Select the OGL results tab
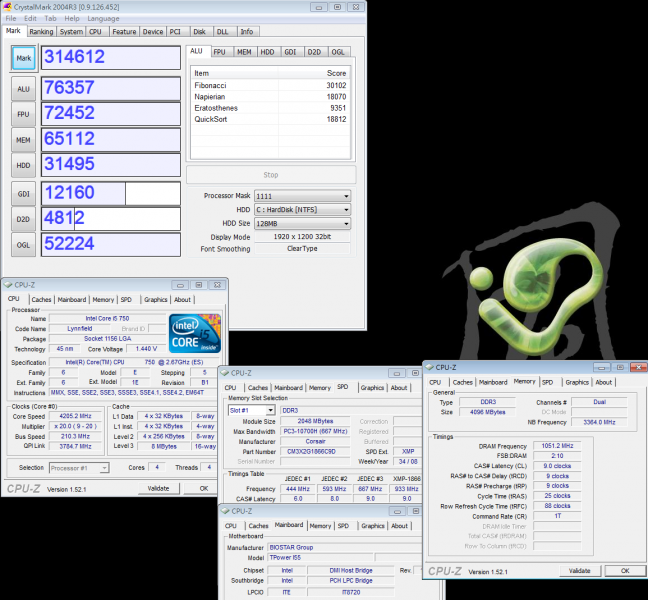The width and height of the screenshot is (648, 600). [x=339, y=51]
